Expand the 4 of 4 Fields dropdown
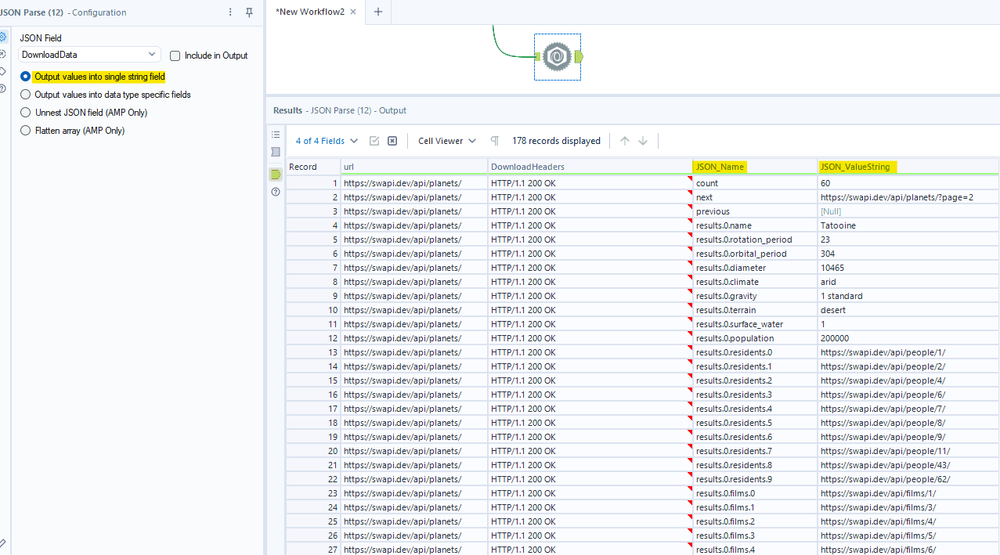Viewport: 1000px width, 555px height. point(326,141)
